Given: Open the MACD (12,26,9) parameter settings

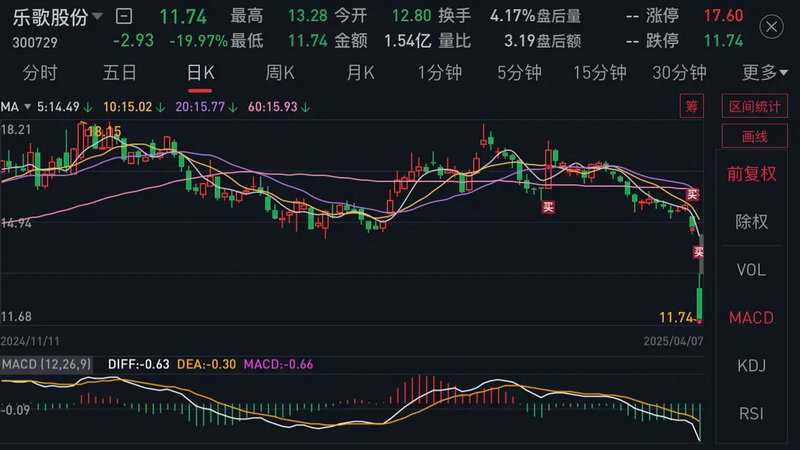Looking at the screenshot, I should coord(46,364).
